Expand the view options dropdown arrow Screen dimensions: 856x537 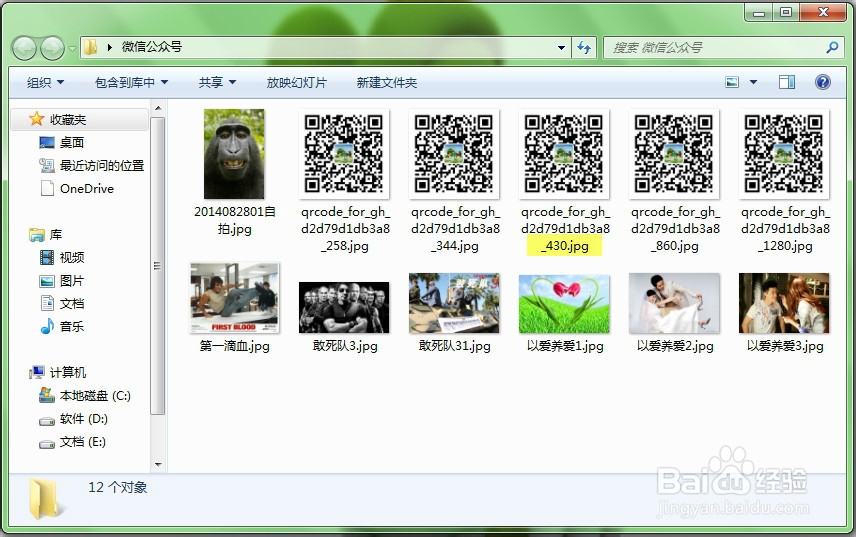[753, 82]
